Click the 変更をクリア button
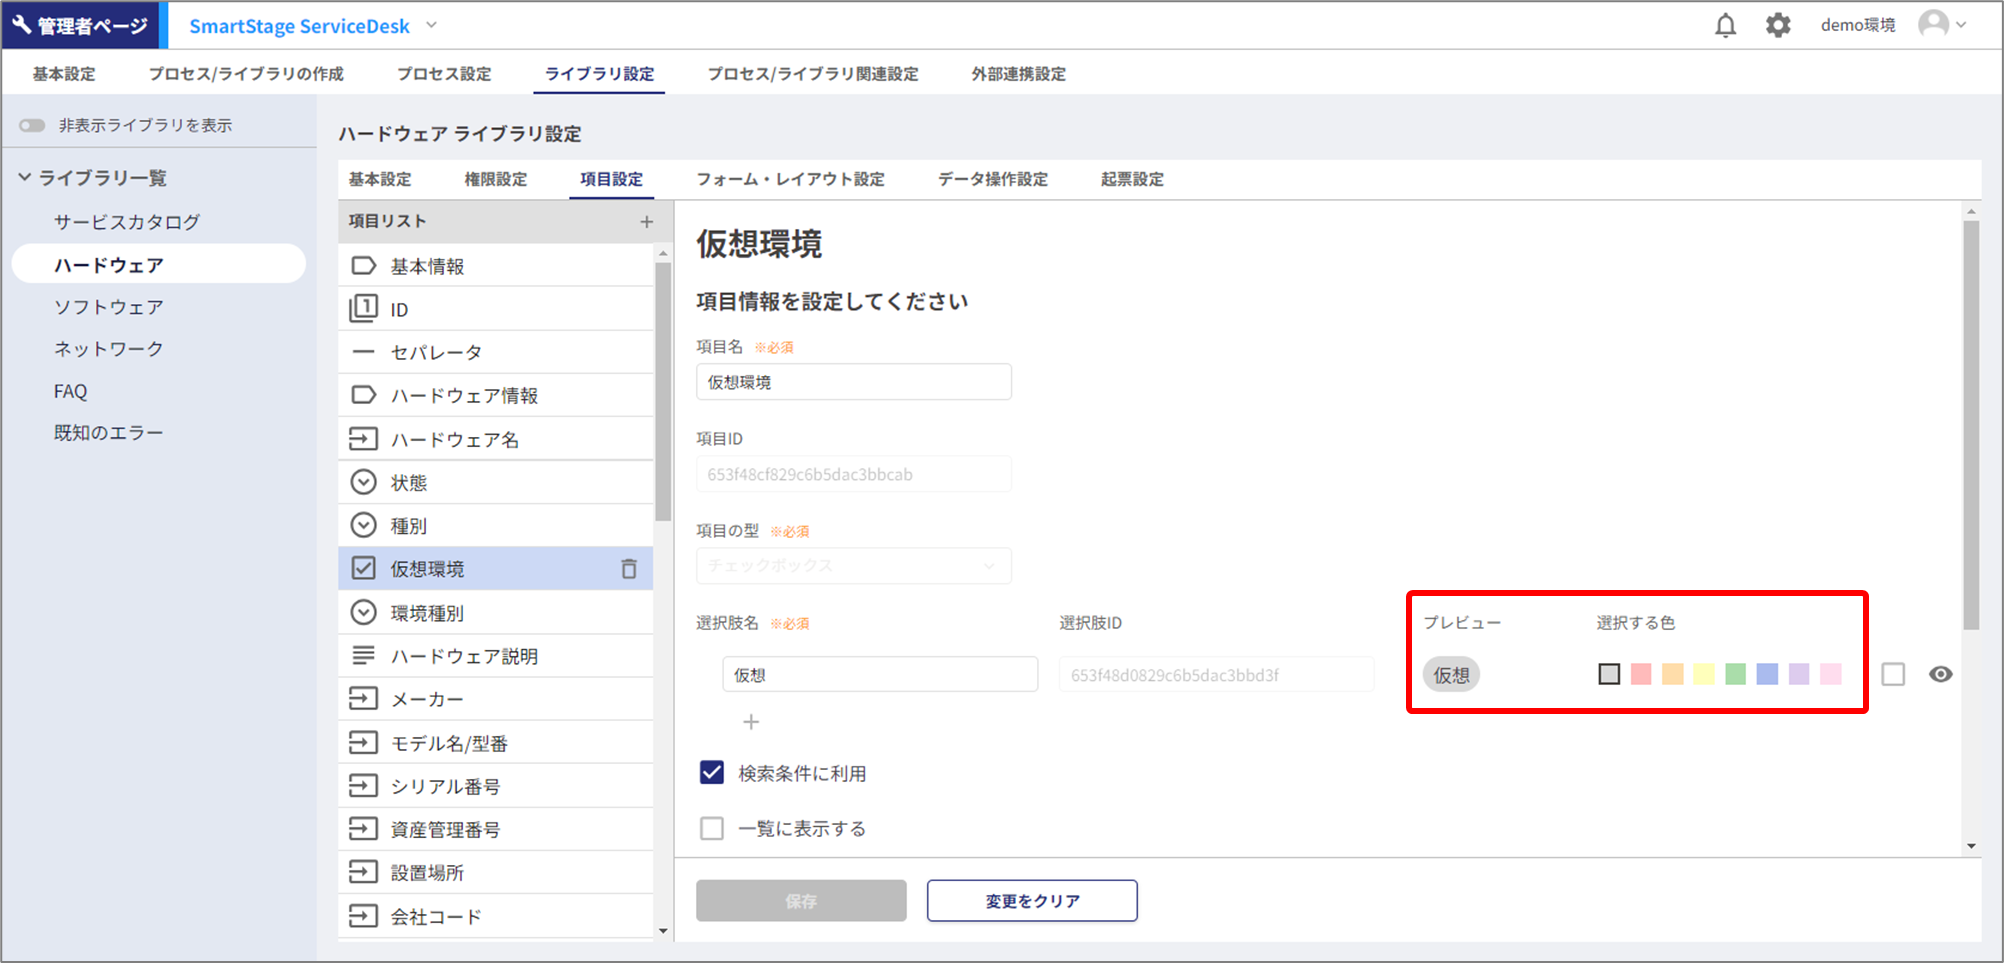This screenshot has width=2004, height=963. click(x=1031, y=901)
